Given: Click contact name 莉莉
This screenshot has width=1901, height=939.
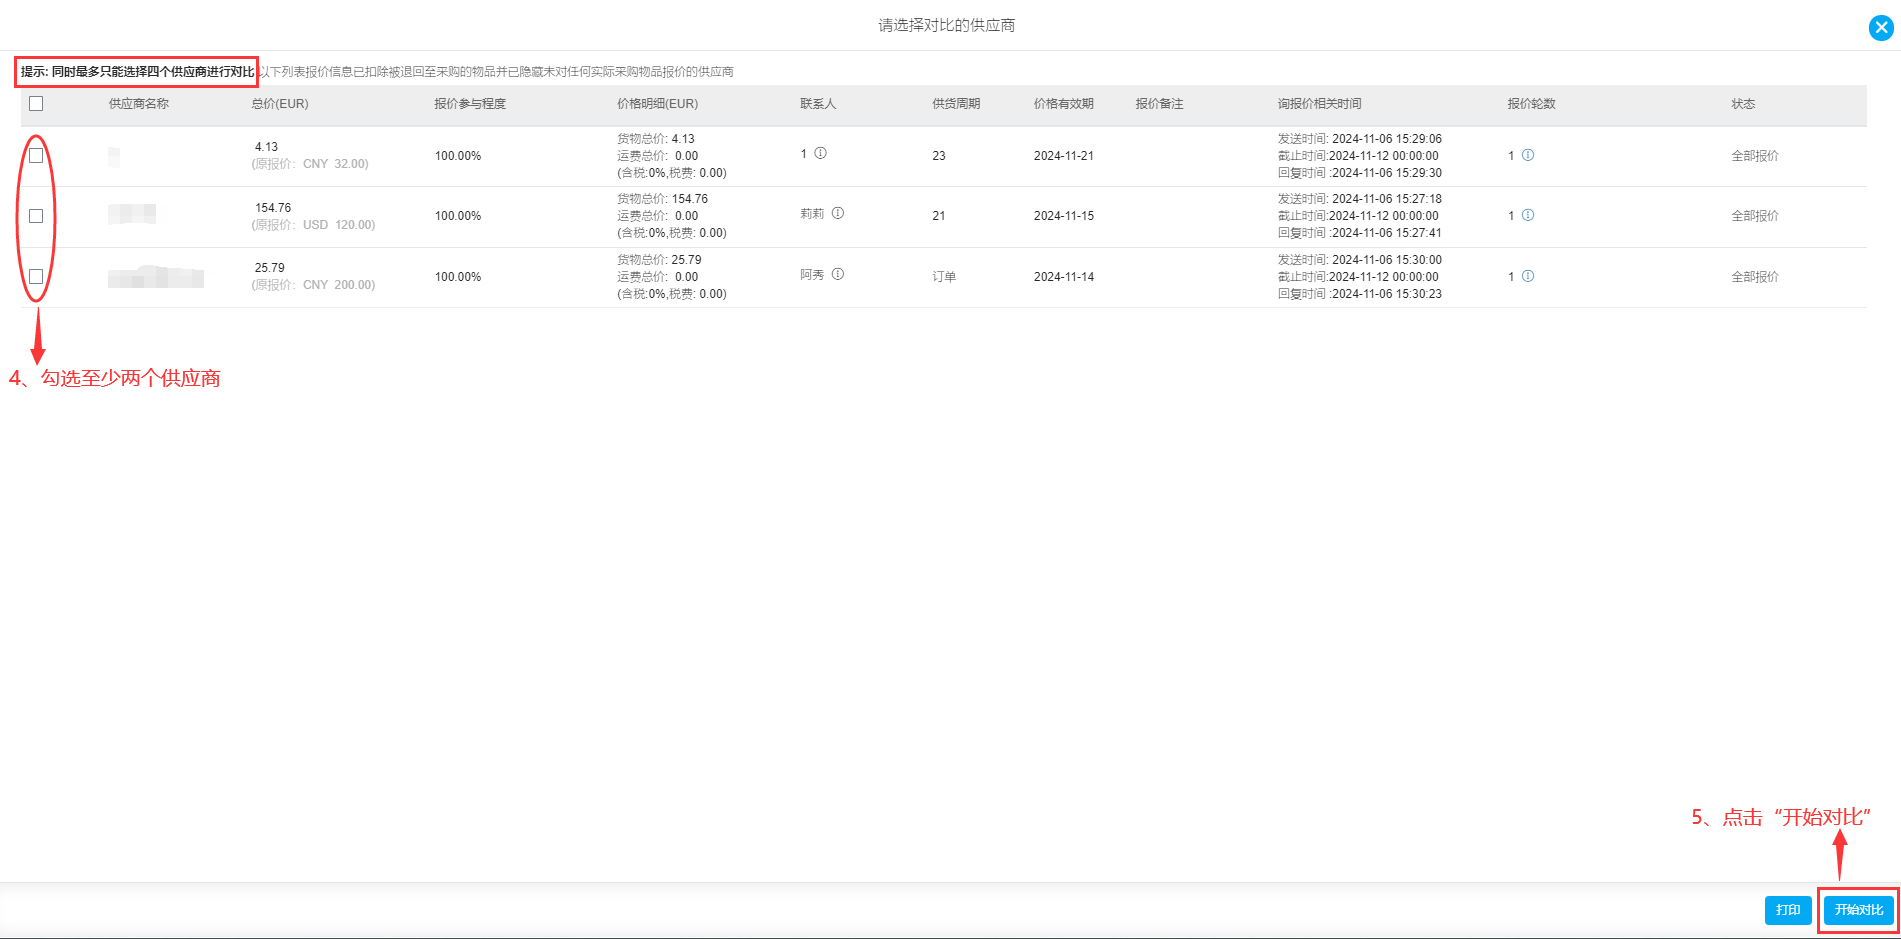Looking at the screenshot, I should [812, 214].
